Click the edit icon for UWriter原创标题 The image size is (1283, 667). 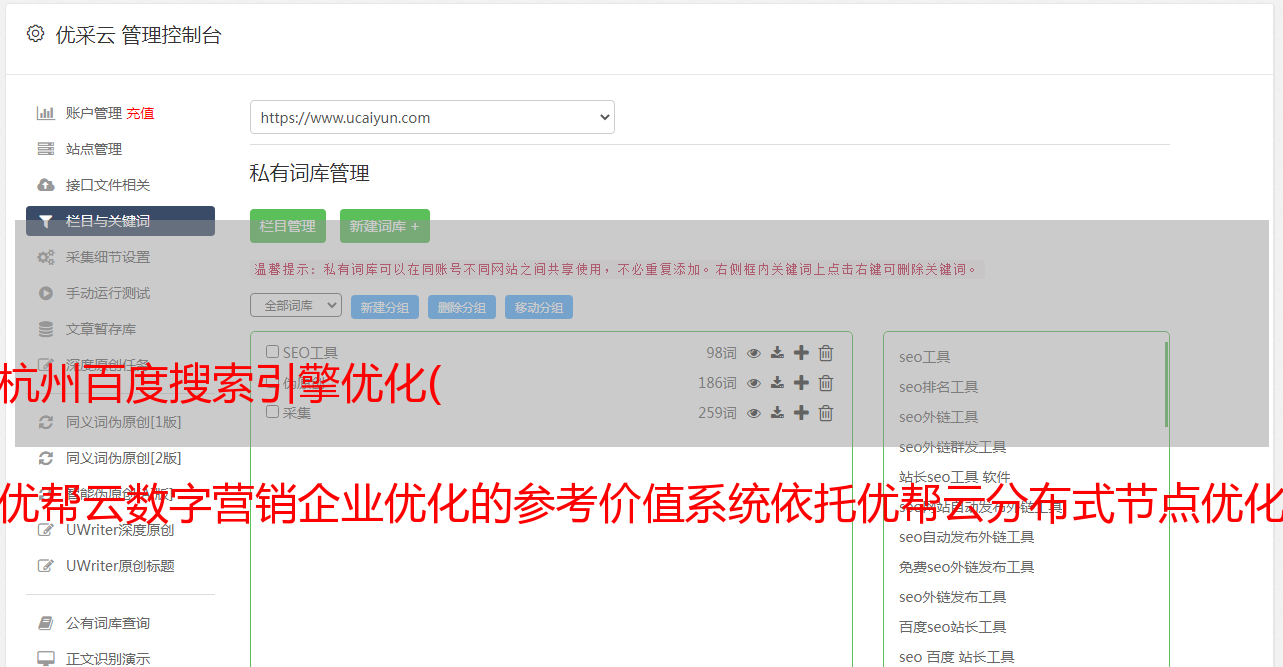pos(46,566)
